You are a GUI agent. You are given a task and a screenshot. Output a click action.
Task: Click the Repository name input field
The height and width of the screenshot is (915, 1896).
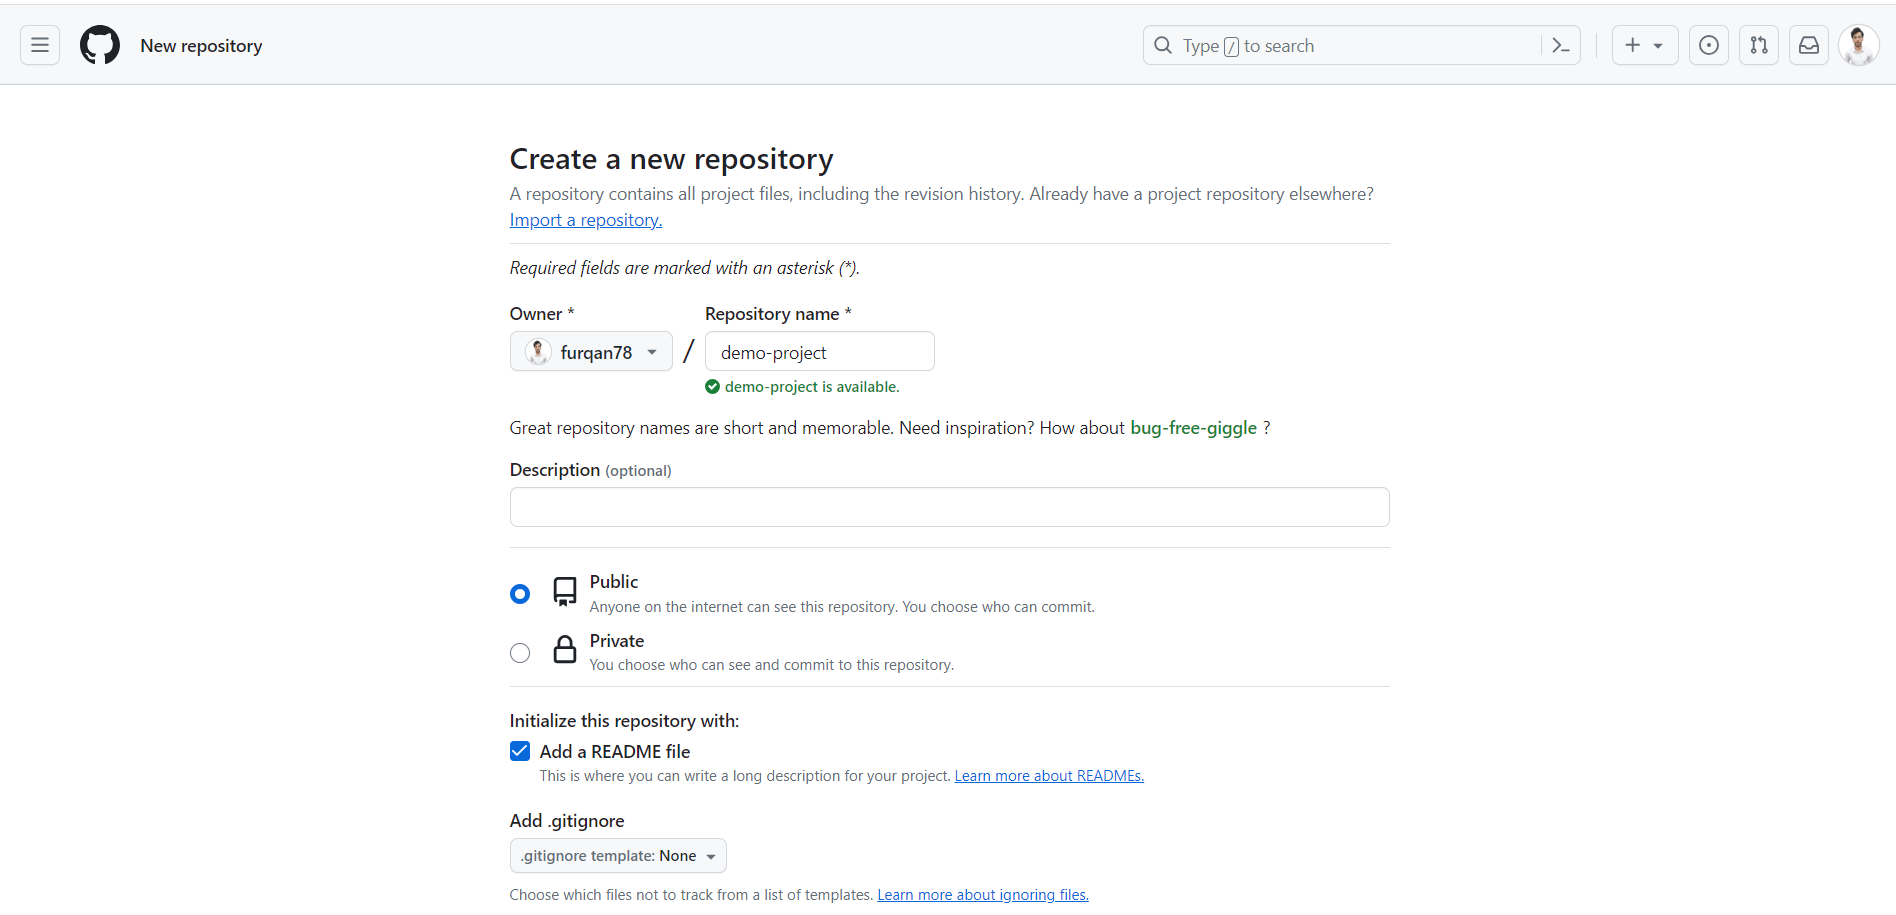pyautogui.click(x=820, y=351)
